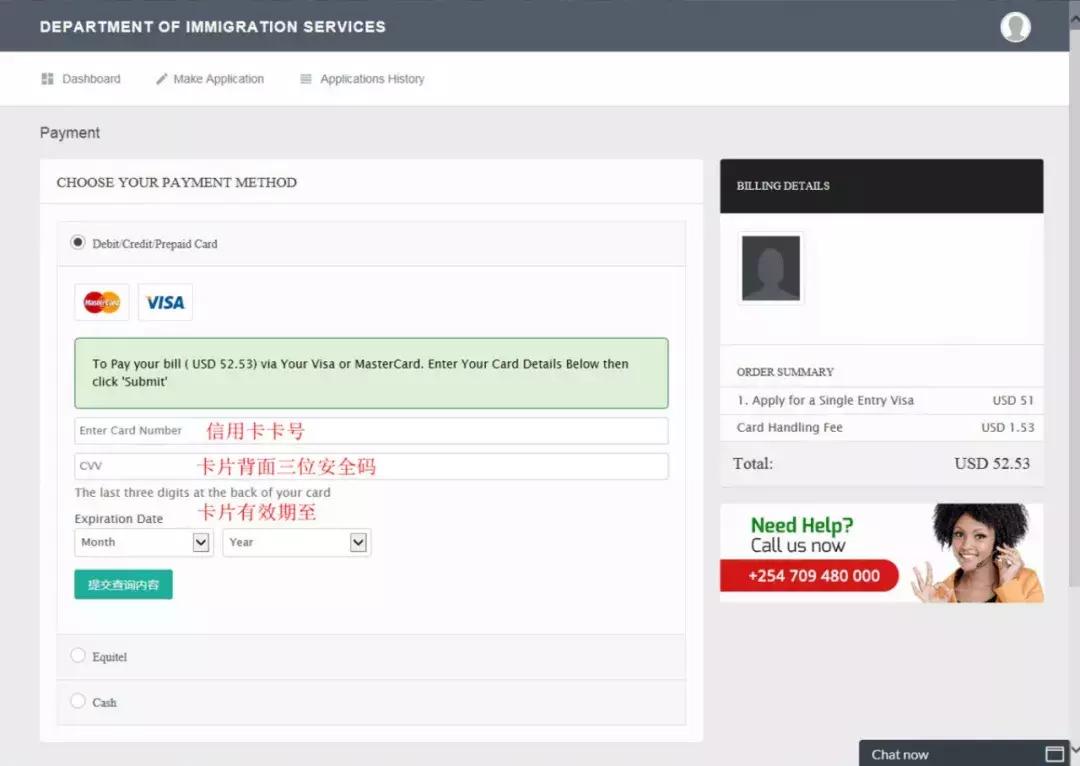Focus the Enter Card Number field

[x=371, y=431]
